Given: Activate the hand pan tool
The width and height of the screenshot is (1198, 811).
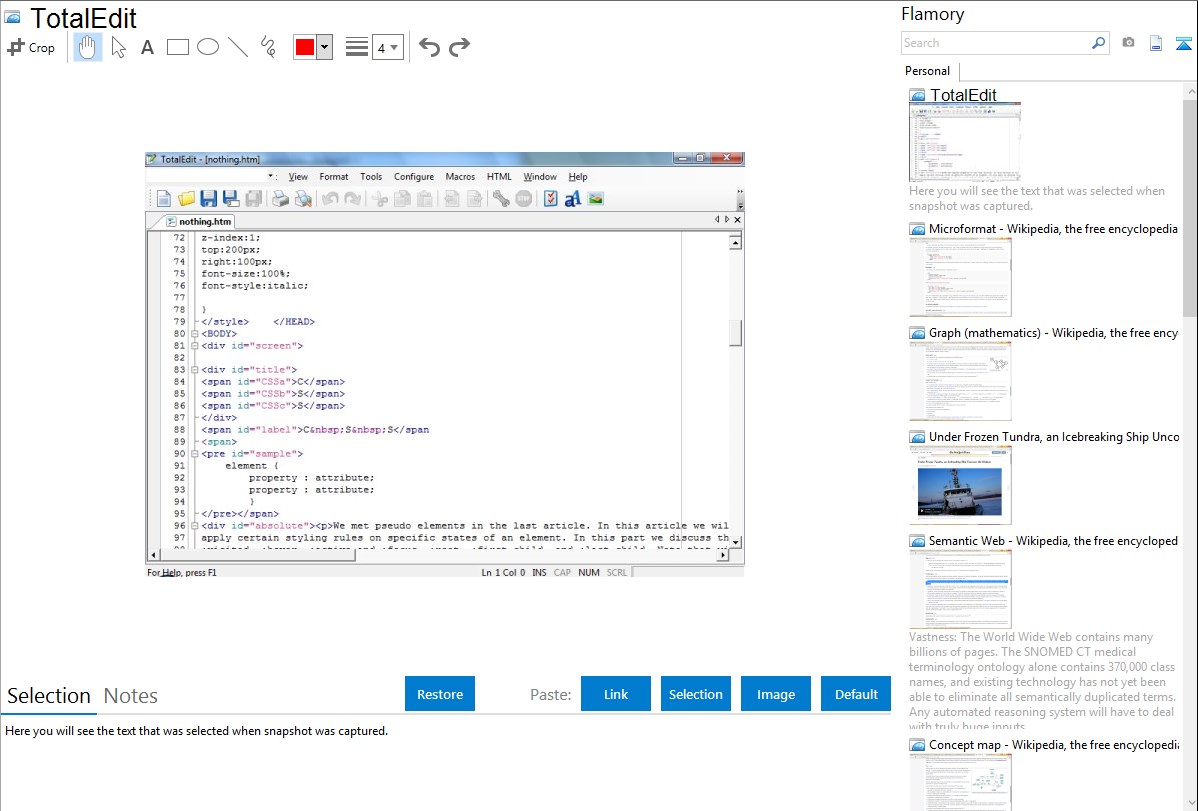Looking at the screenshot, I should click(88, 47).
